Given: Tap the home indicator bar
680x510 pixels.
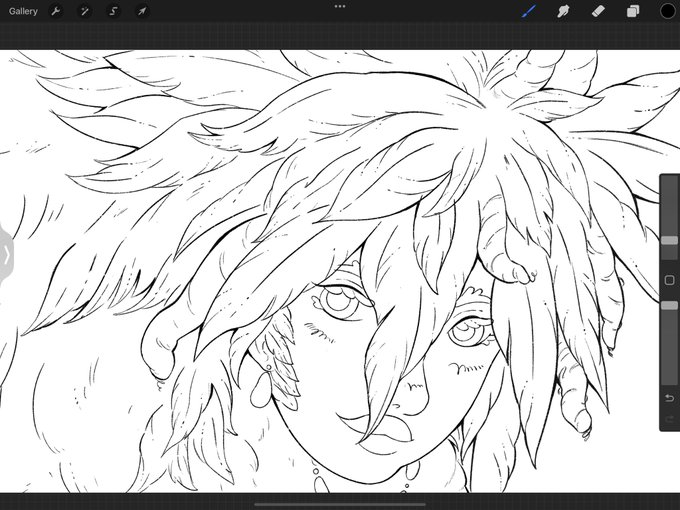Looking at the screenshot, I should pos(340,504).
